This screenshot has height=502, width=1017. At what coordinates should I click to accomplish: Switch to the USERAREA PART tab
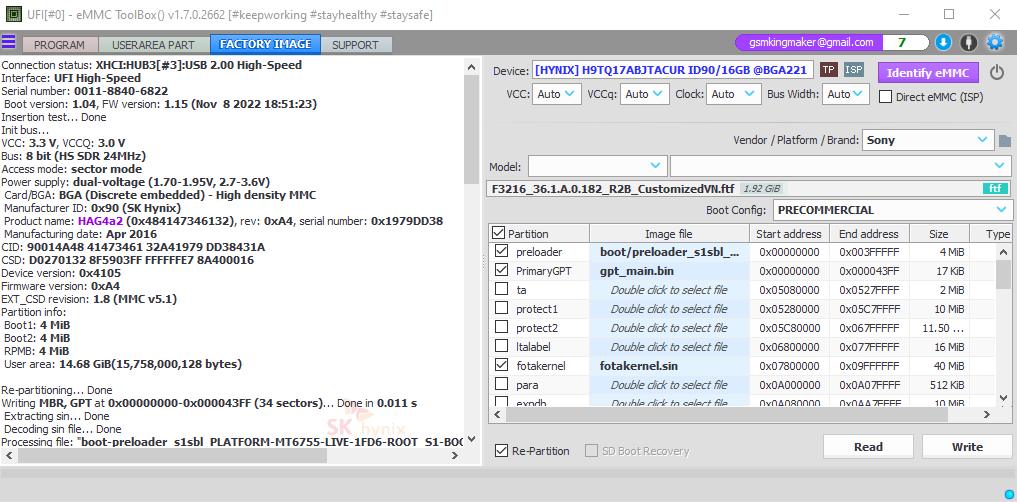tap(154, 45)
